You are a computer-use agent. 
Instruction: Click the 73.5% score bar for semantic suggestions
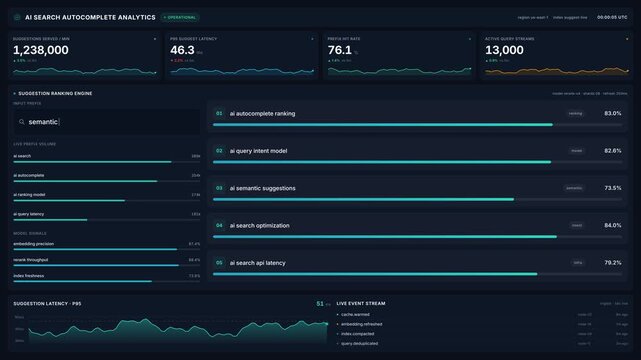pos(417,199)
